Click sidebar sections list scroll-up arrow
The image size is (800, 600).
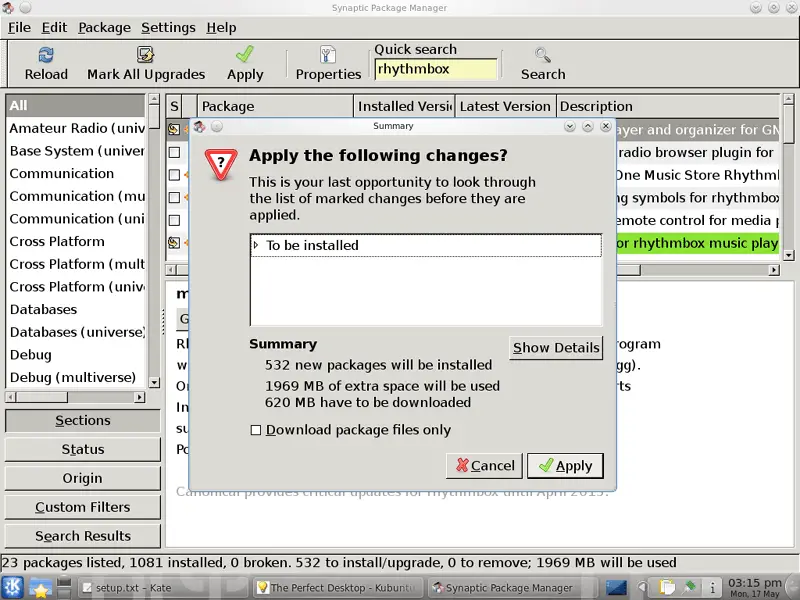pos(154,99)
